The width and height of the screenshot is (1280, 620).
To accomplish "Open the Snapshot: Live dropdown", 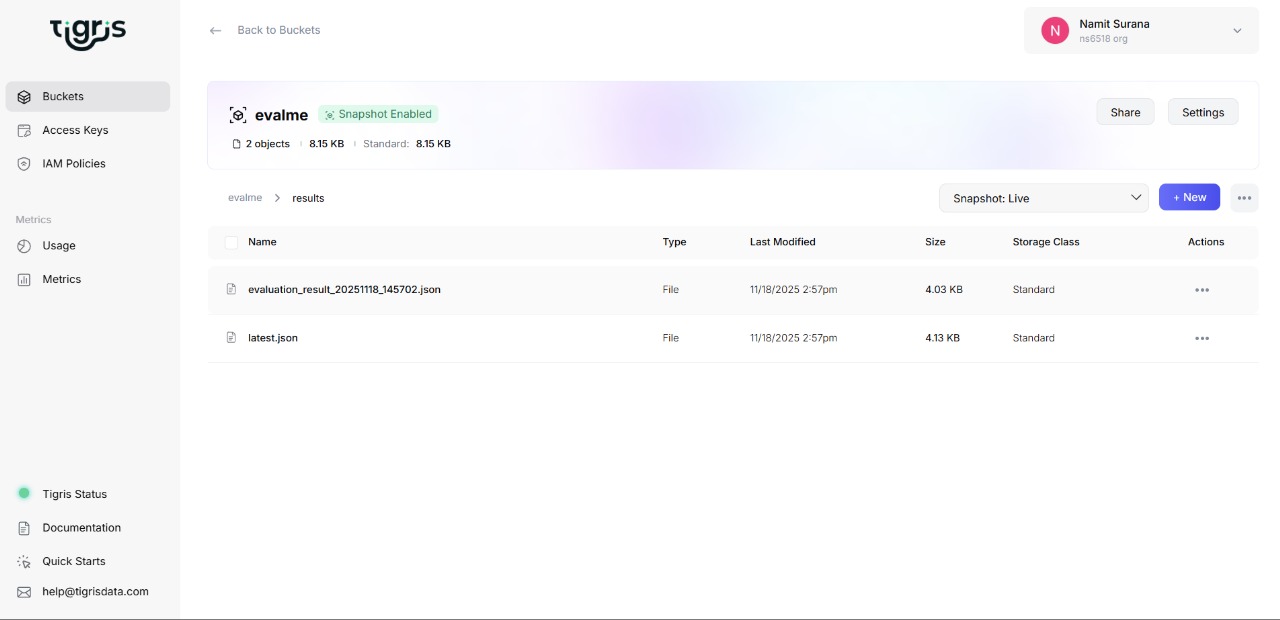I will click(x=1044, y=198).
